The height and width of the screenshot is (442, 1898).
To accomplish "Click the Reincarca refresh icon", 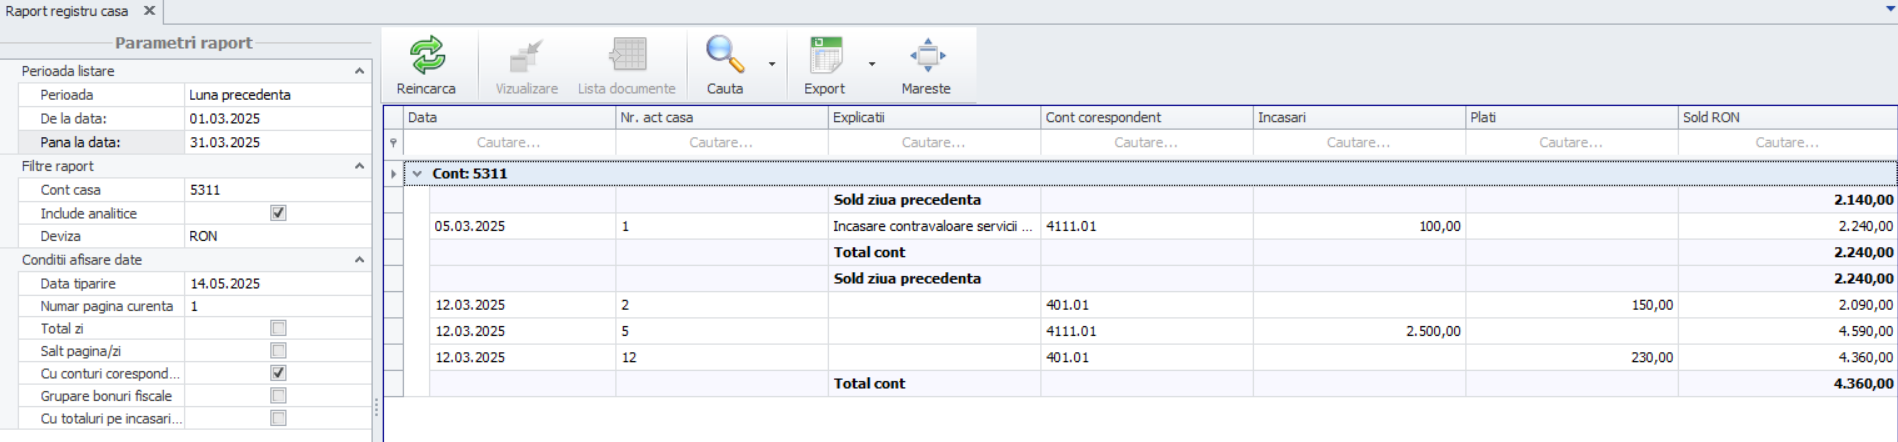I will coord(426,56).
